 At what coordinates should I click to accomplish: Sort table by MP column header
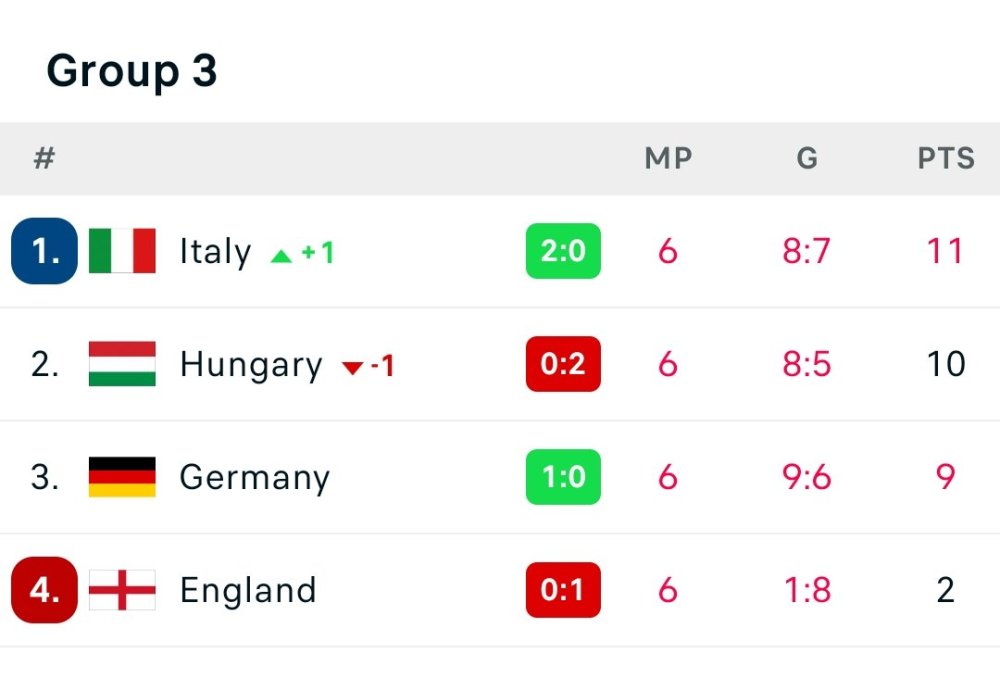(x=668, y=159)
